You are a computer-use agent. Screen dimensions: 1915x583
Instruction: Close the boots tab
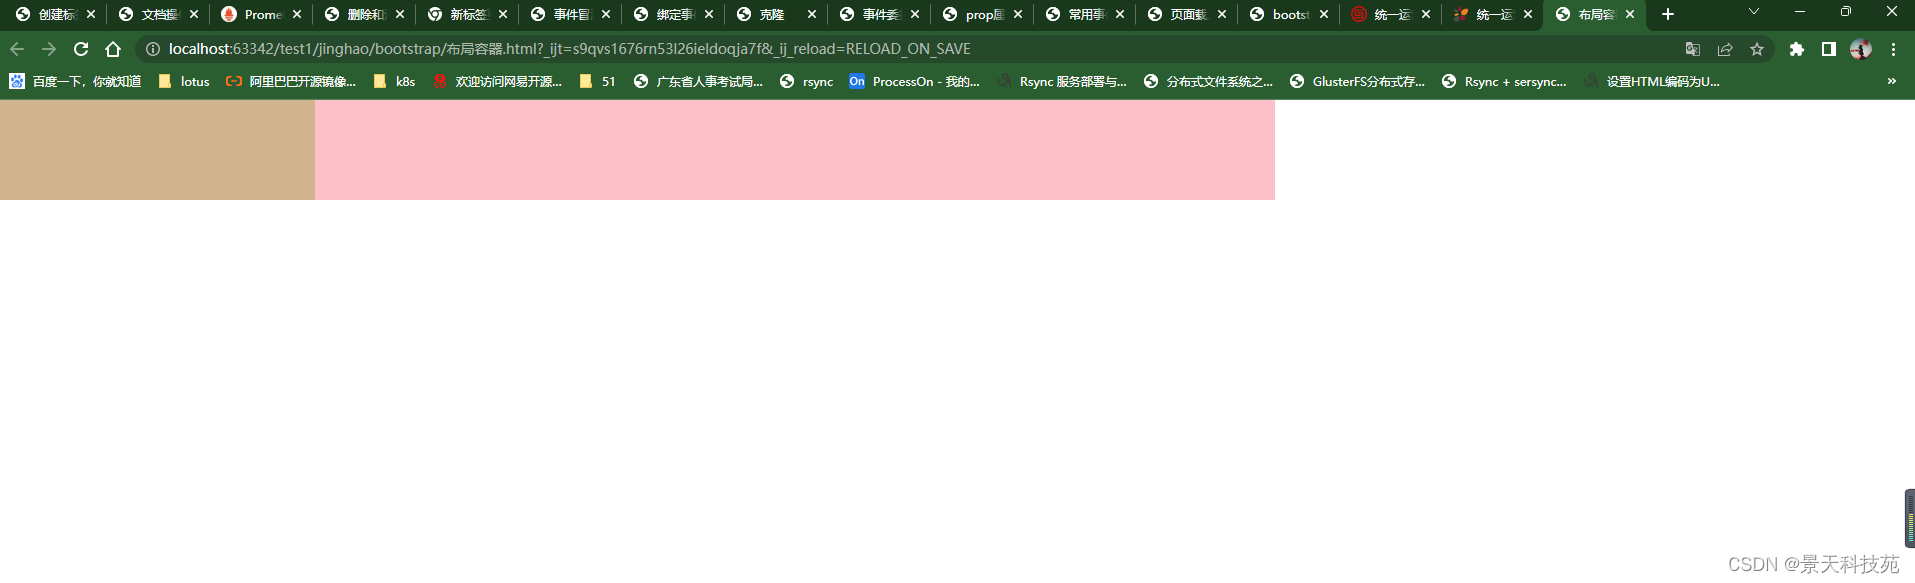coord(1324,14)
